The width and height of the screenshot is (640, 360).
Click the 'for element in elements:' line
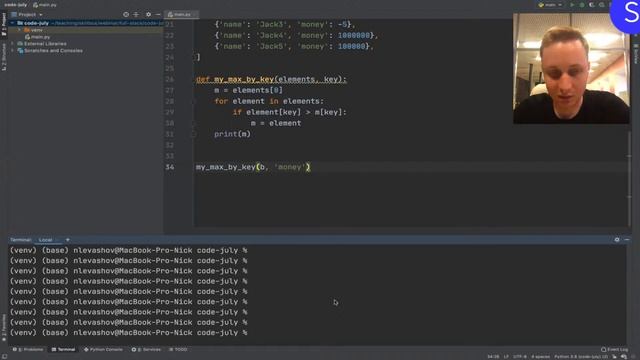[269, 101]
